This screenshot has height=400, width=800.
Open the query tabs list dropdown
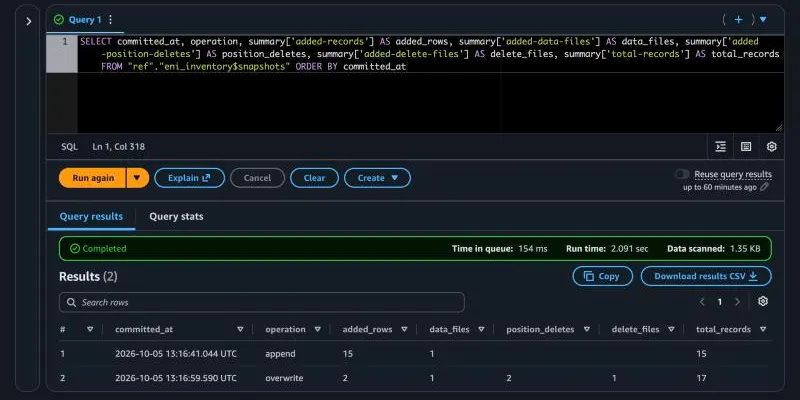pyautogui.click(x=763, y=20)
